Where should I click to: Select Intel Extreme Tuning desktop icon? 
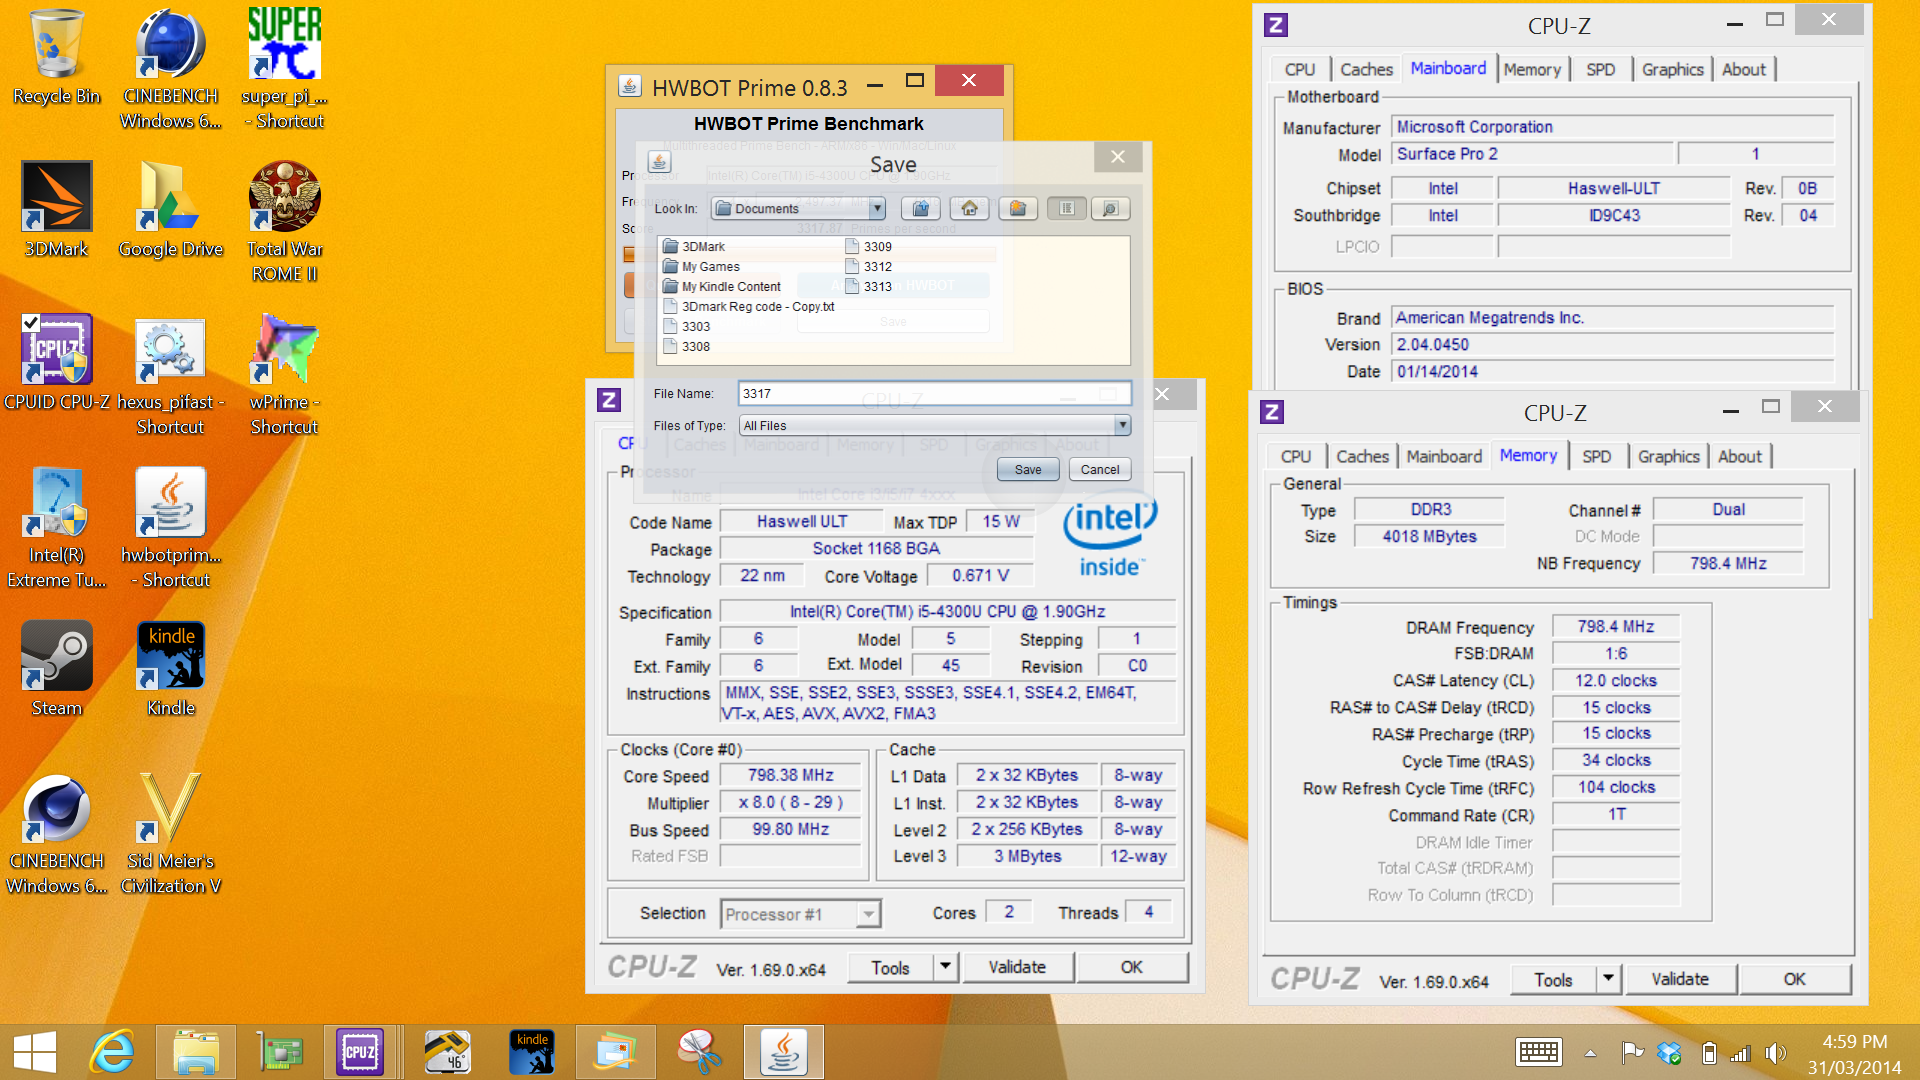(57, 528)
